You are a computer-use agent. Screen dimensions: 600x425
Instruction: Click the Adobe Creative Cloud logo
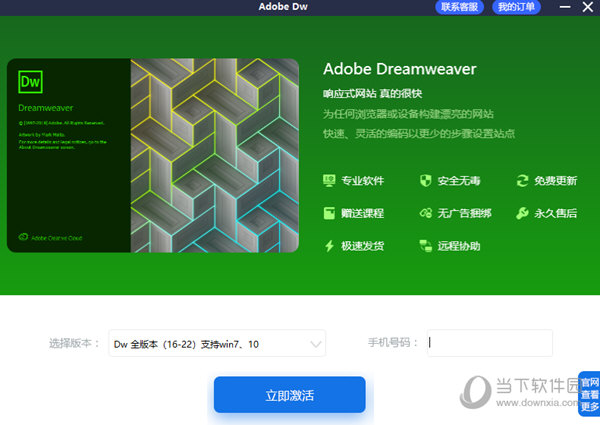pos(24,238)
